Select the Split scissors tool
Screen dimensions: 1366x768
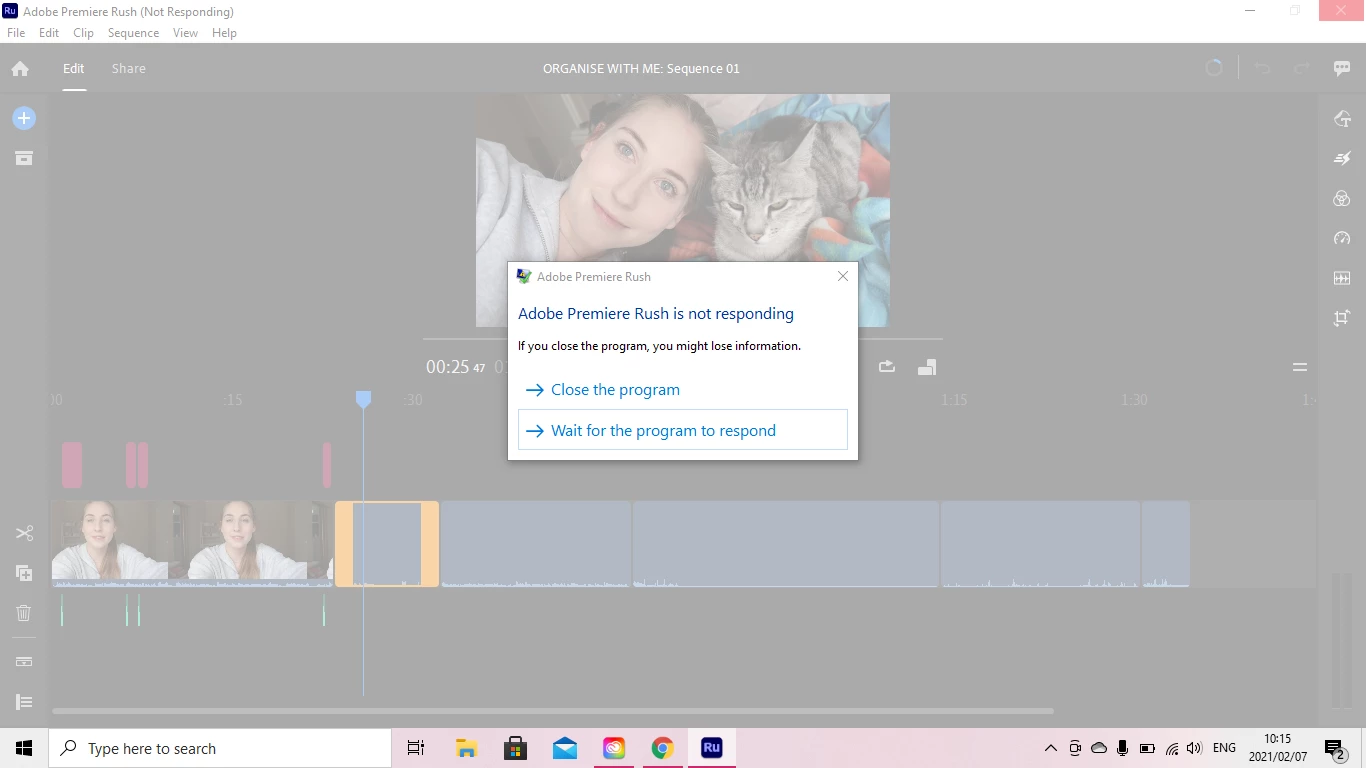point(24,533)
